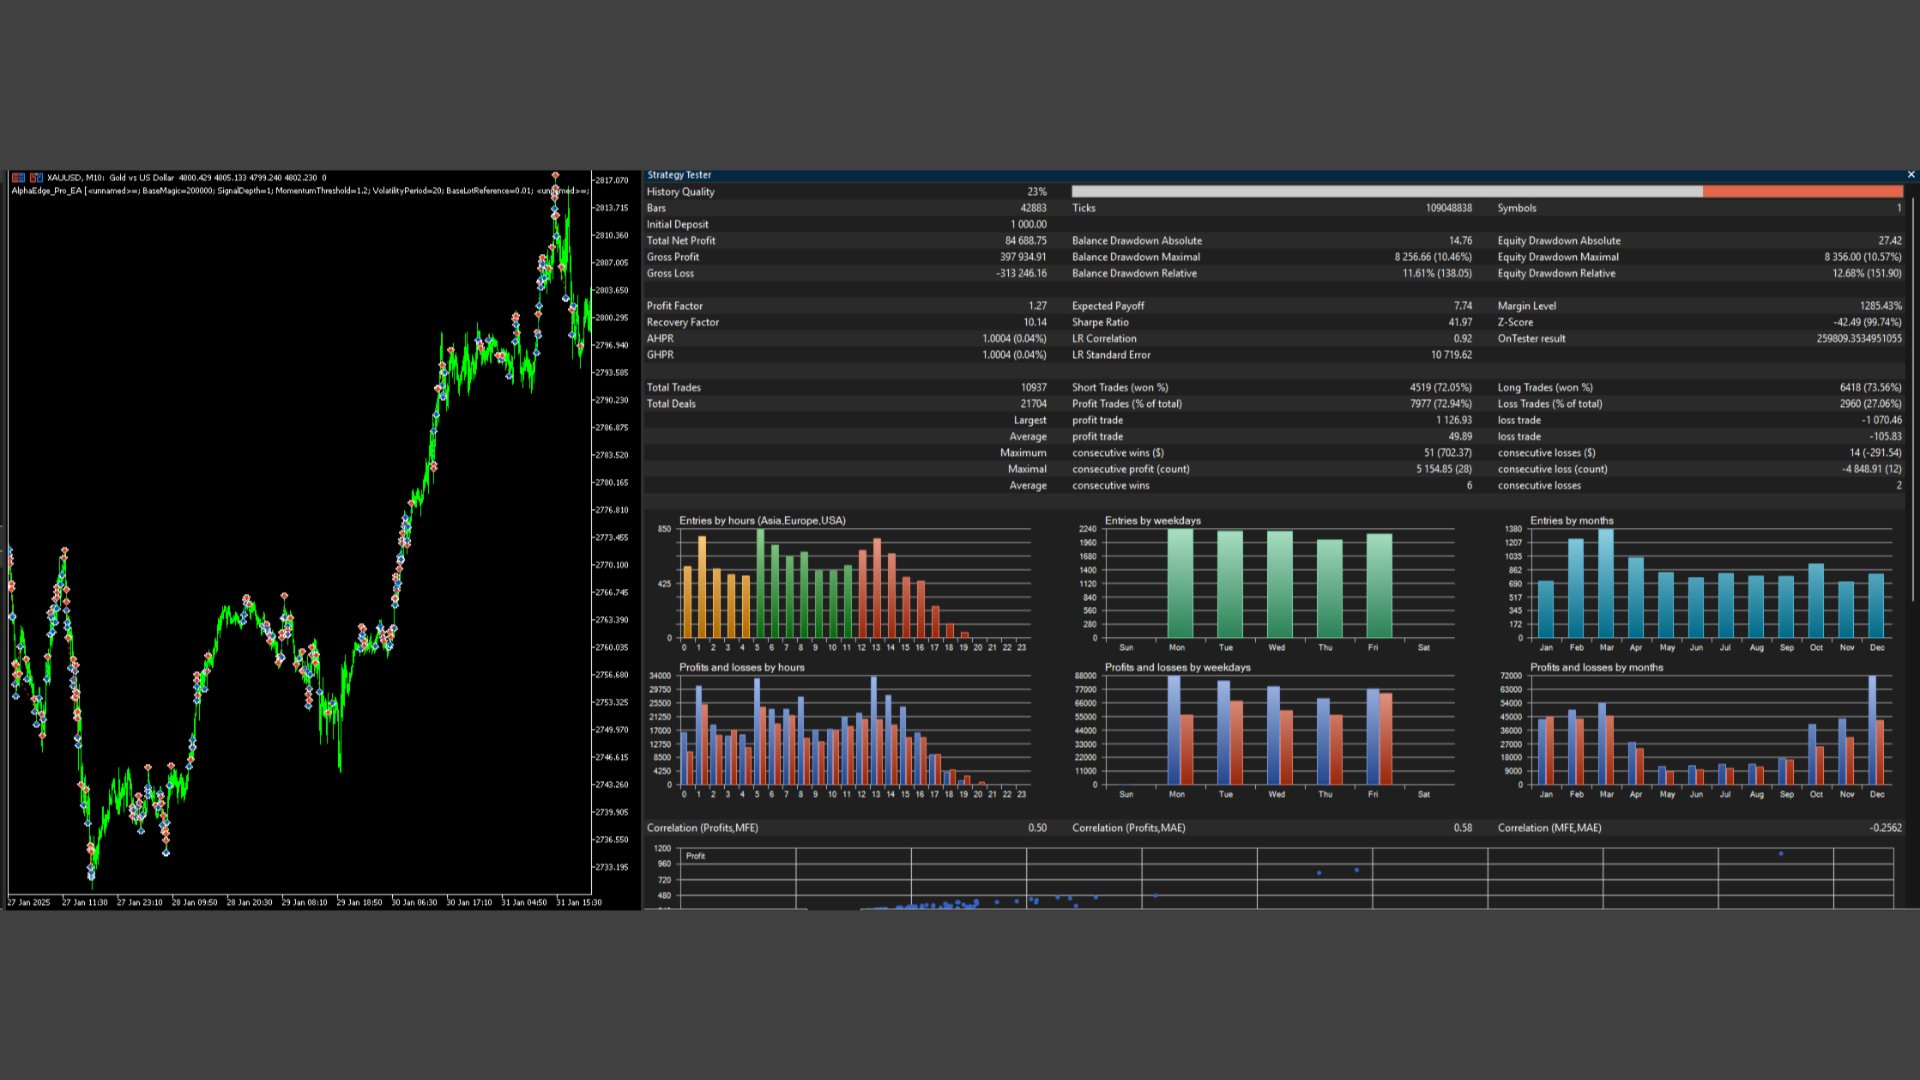The image size is (1920, 1080).
Task: Click March bar in Entries by months
Action: [x=1605, y=583]
